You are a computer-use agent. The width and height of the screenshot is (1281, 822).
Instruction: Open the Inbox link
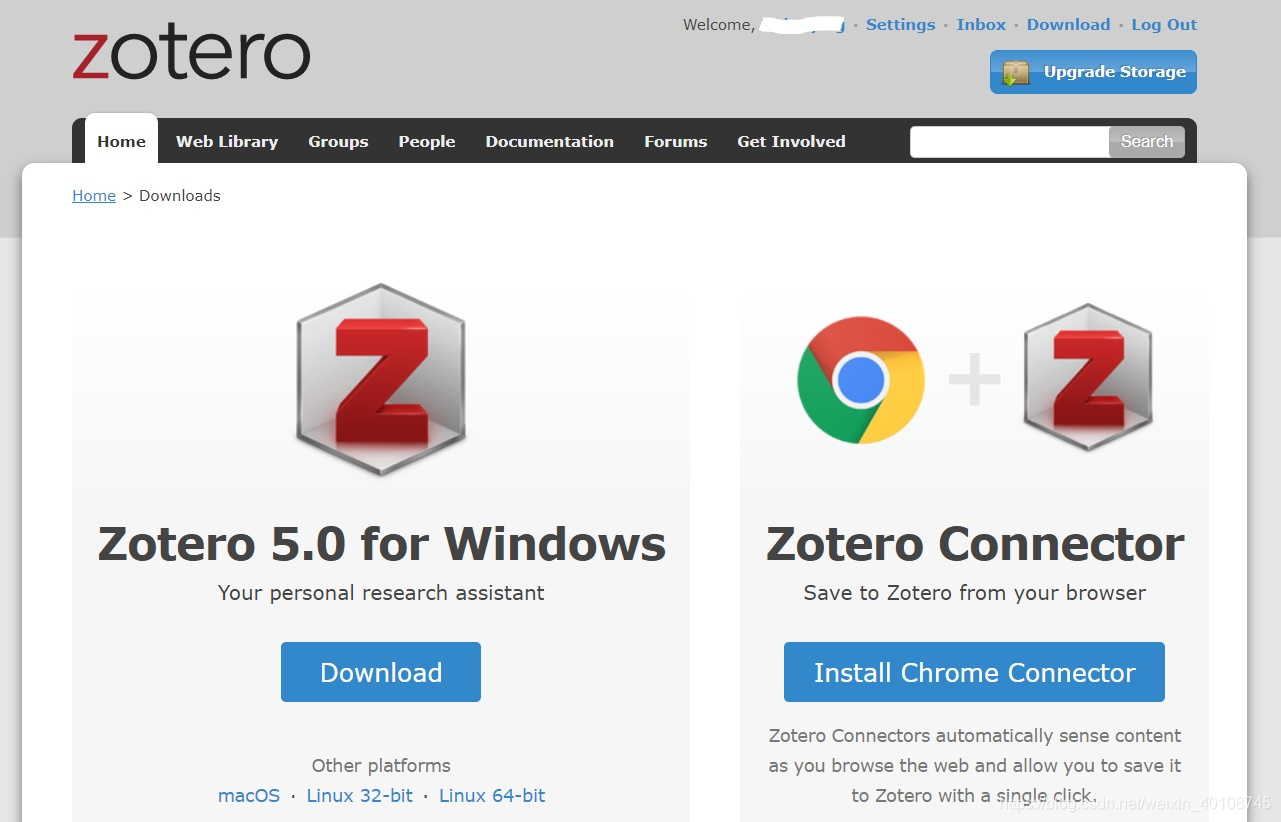pos(981,25)
